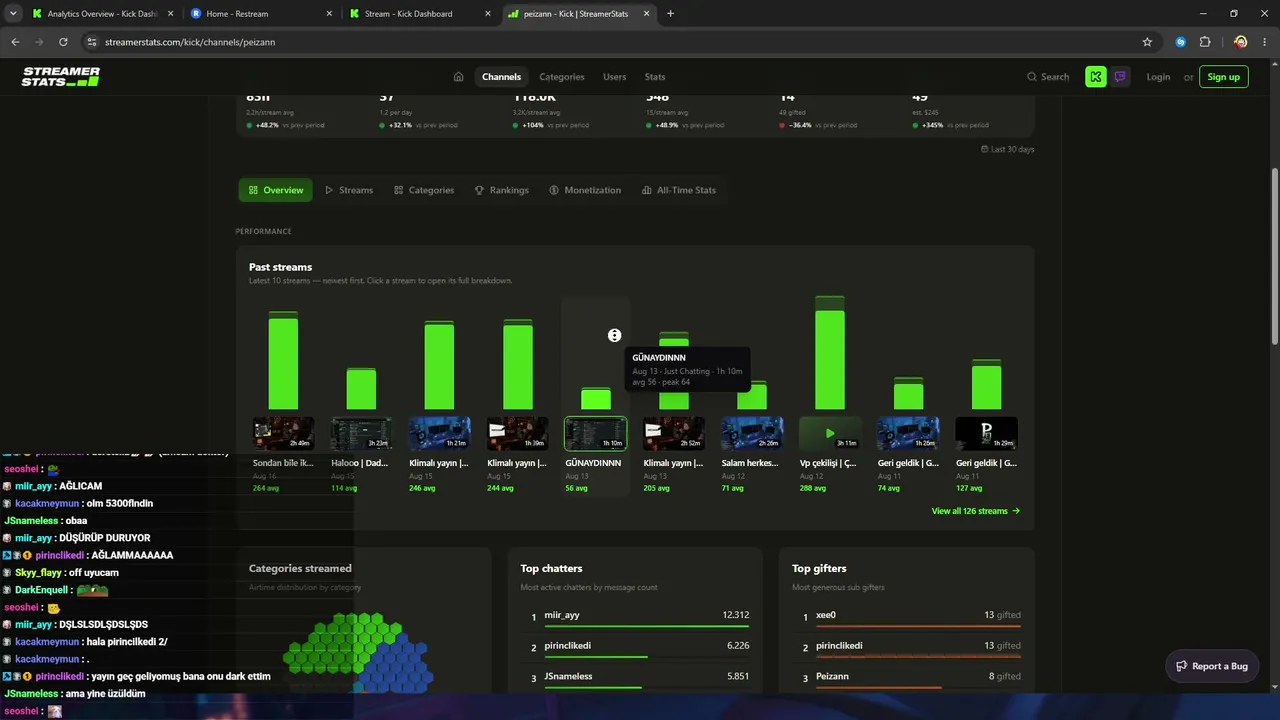
Task: Click the bar above Sondan bile stream
Action: coord(283,361)
